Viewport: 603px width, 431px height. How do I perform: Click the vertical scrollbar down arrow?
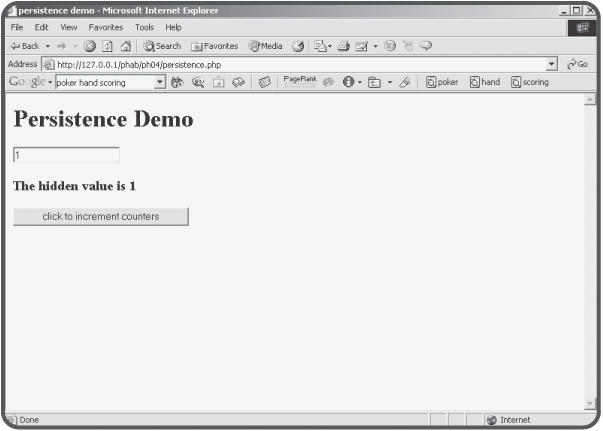point(589,403)
